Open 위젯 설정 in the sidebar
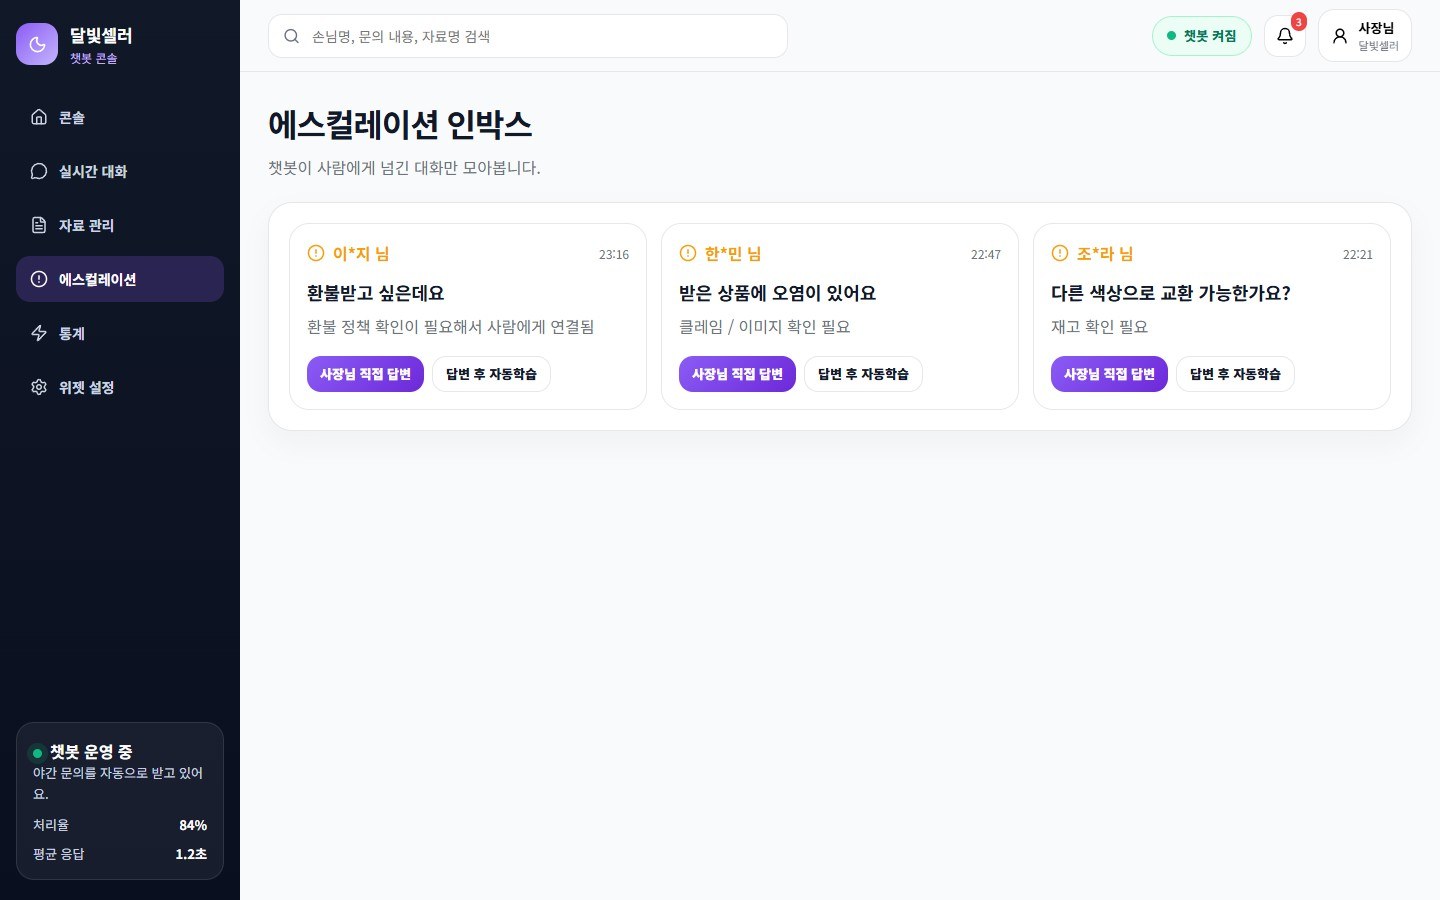Screen dimensions: 1440x900 coord(120,387)
